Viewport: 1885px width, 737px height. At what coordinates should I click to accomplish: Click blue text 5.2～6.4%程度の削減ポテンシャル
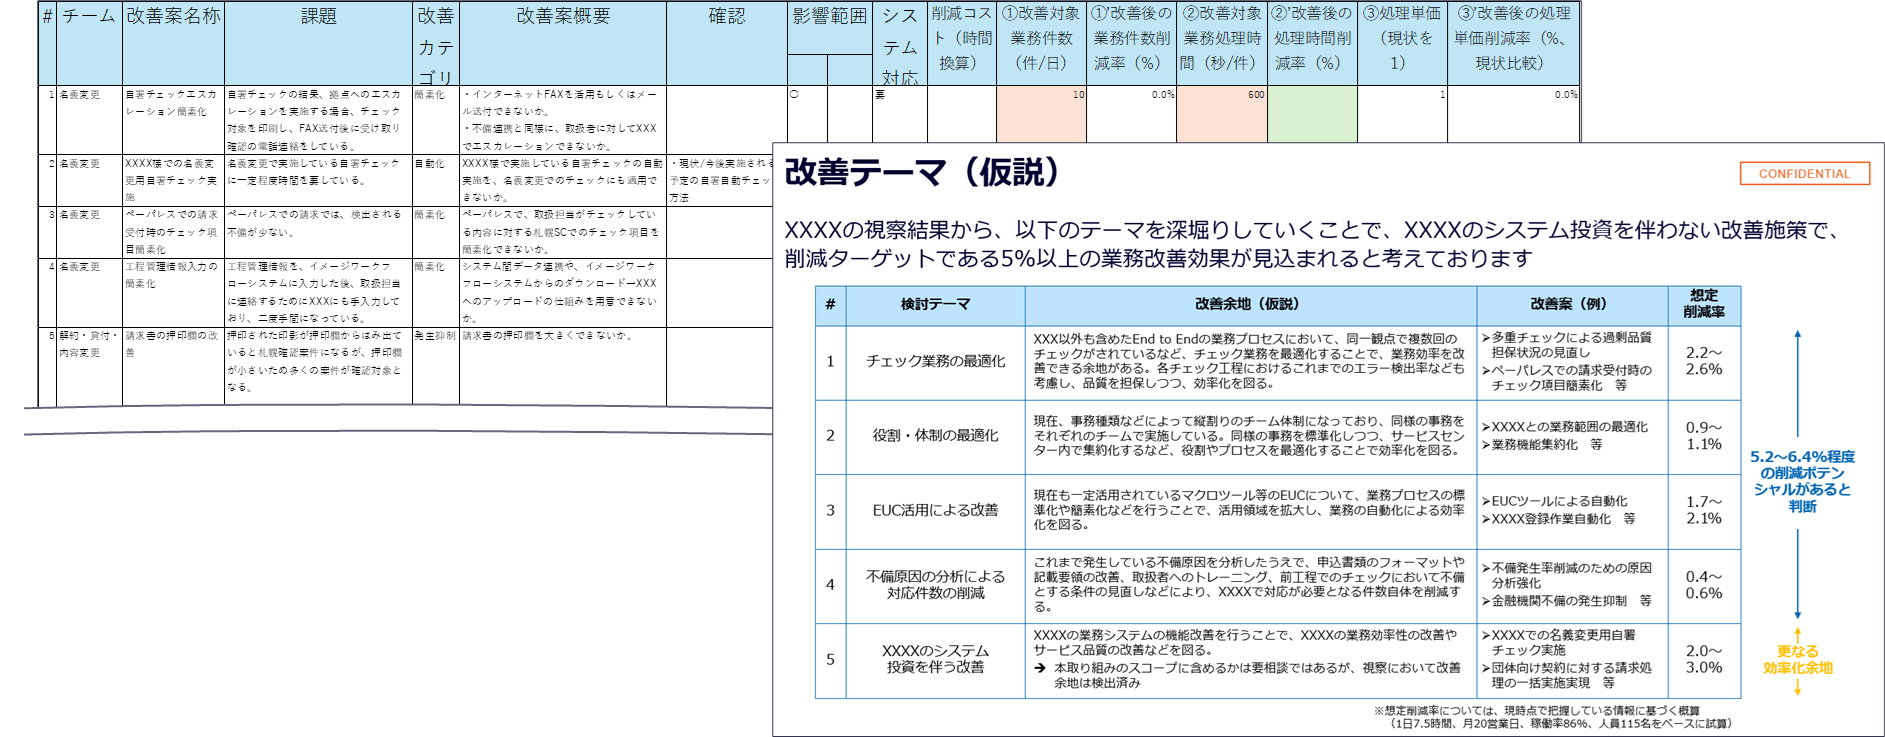coord(1802,482)
